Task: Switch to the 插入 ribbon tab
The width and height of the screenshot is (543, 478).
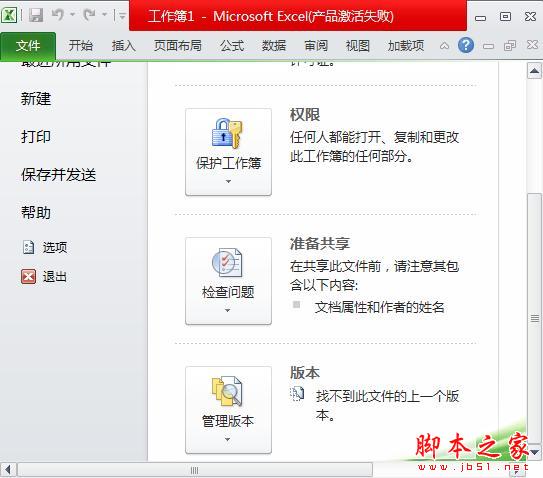Action: (x=123, y=46)
